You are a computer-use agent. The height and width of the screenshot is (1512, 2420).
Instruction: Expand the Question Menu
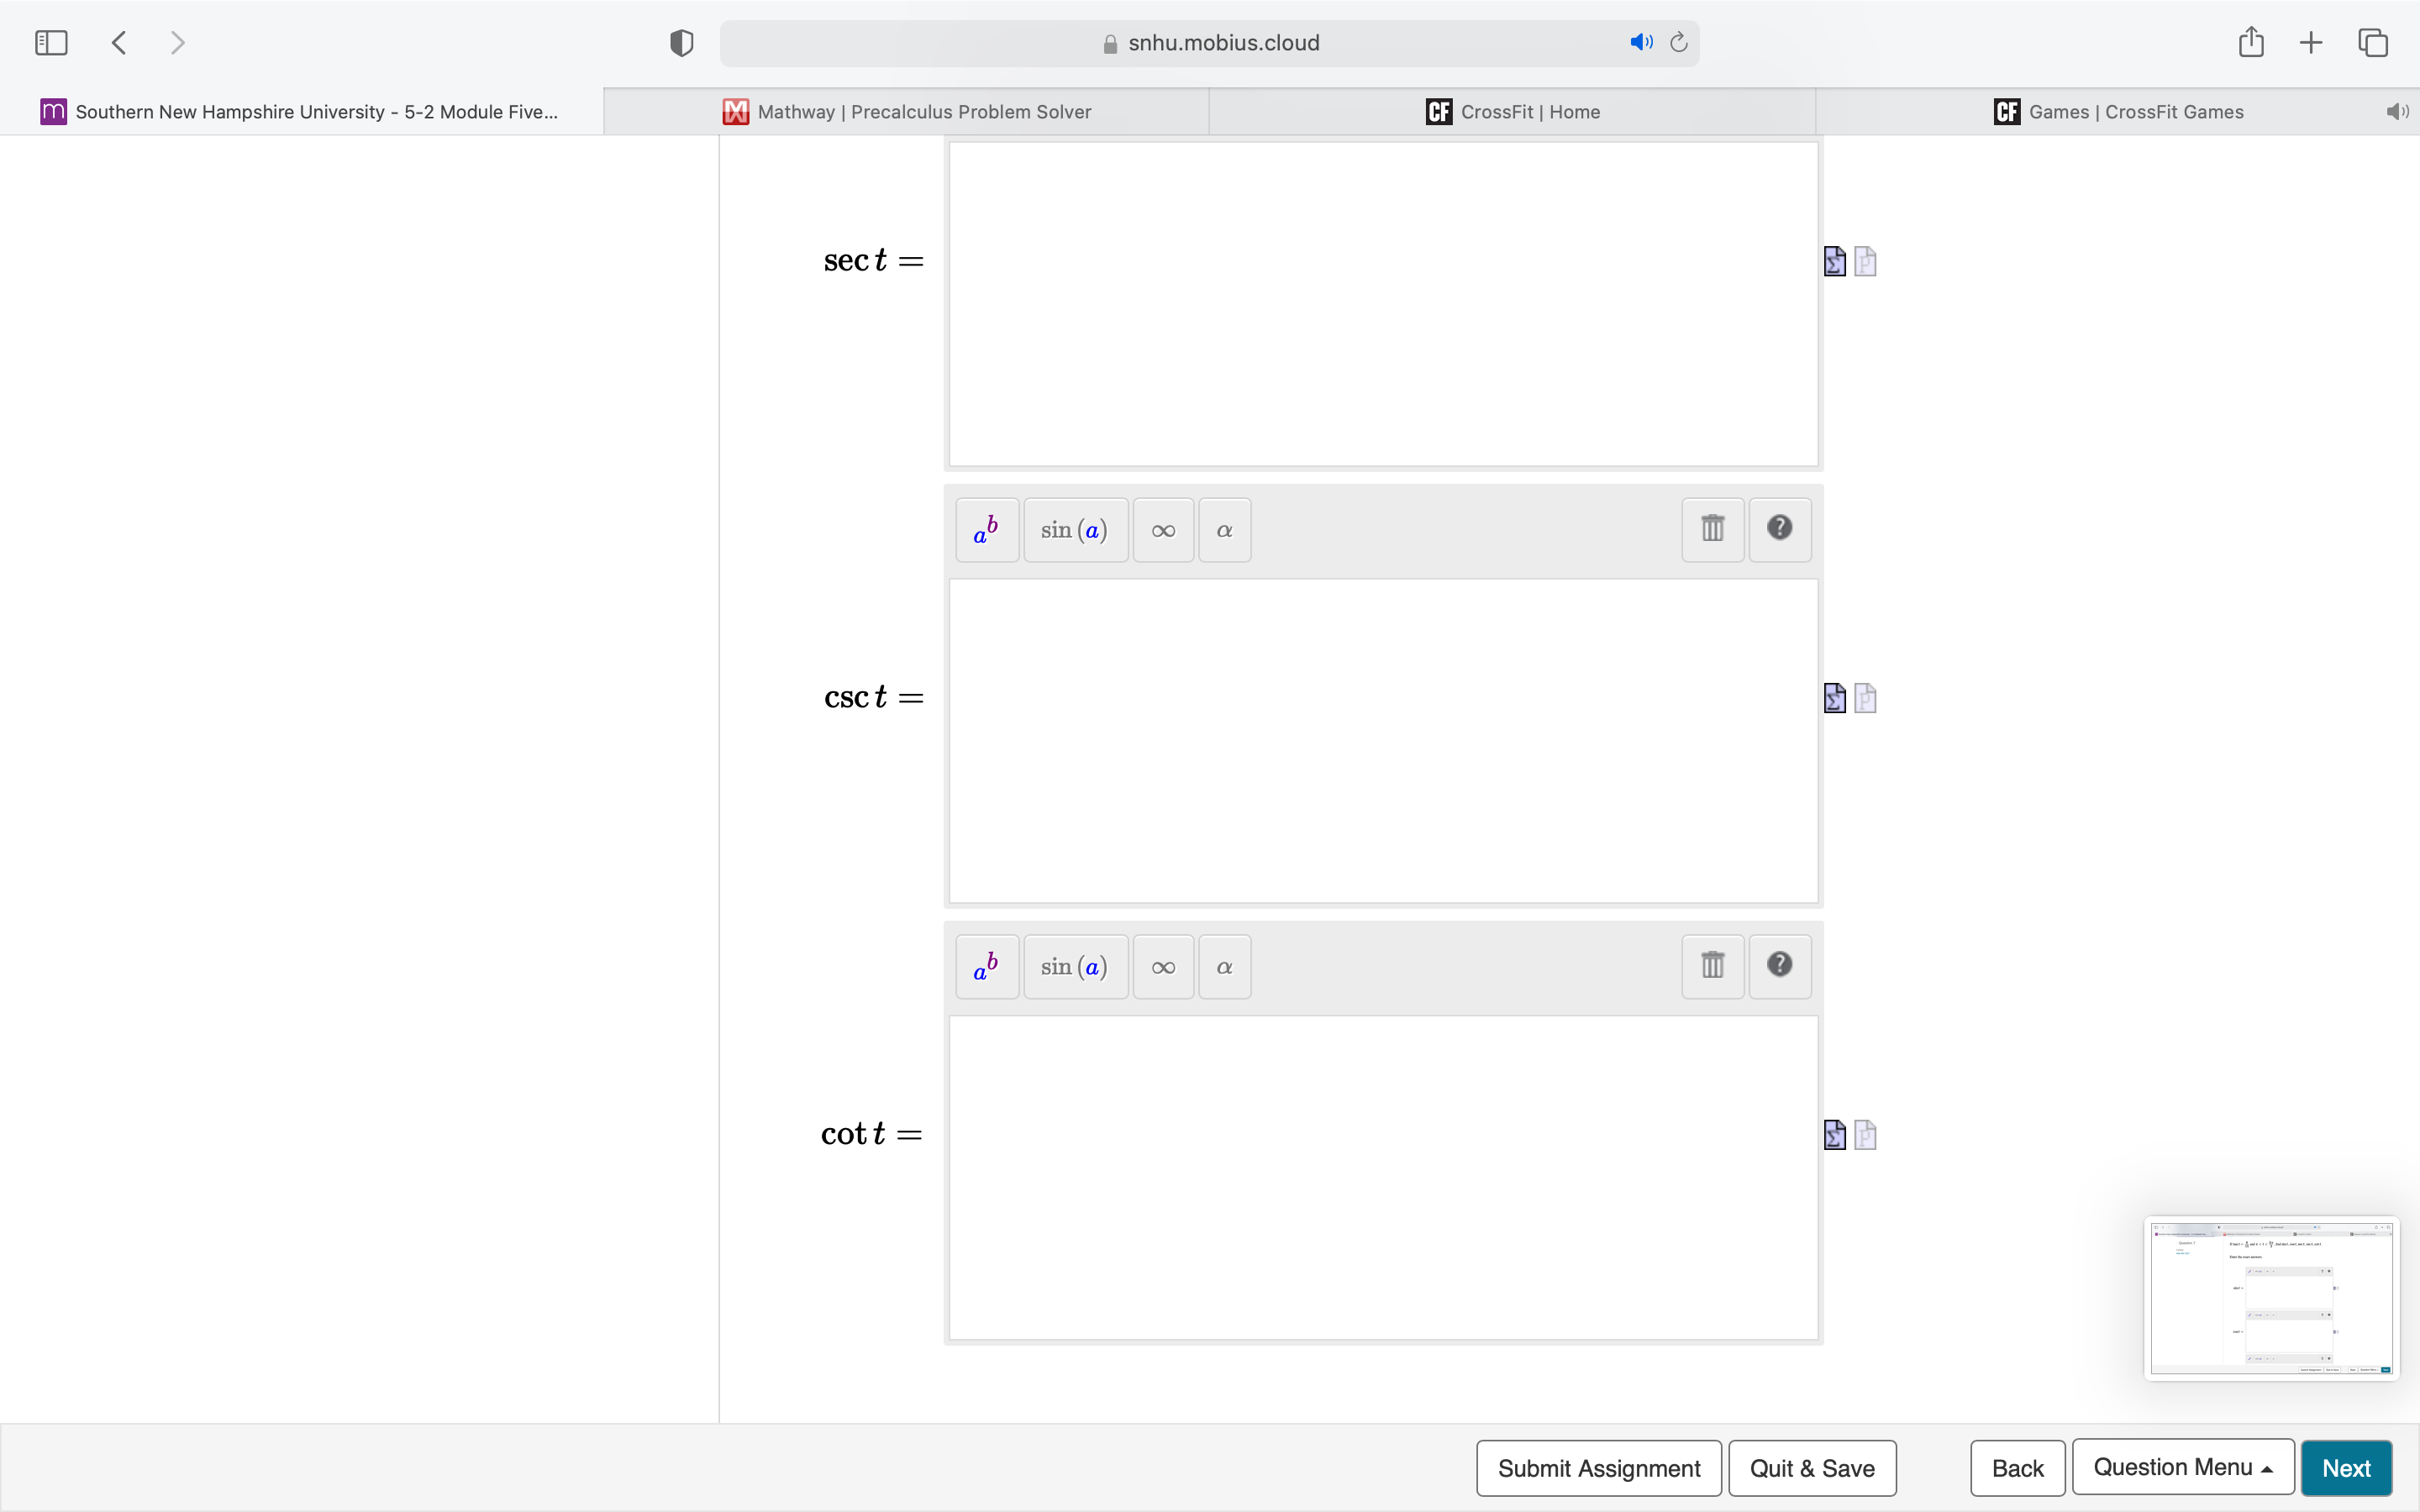tap(2182, 1467)
